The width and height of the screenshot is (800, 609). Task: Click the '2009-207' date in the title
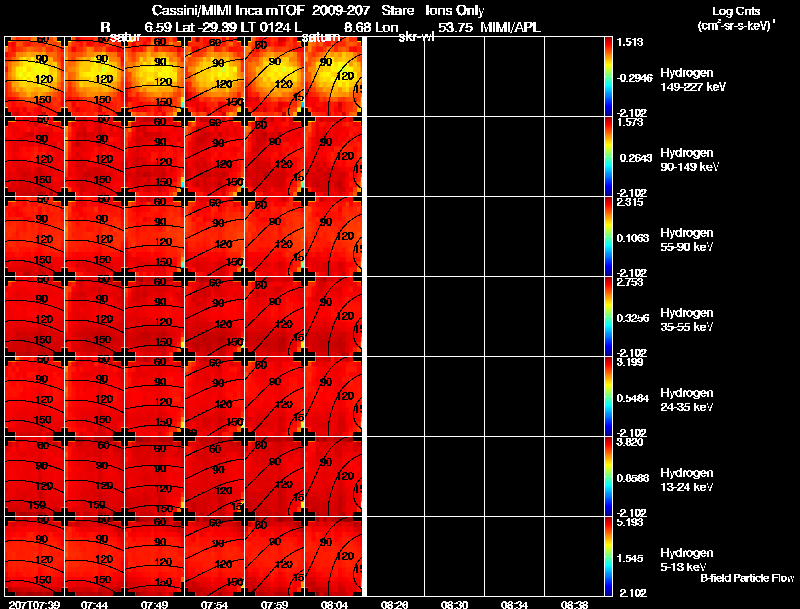(x=341, y=11)
